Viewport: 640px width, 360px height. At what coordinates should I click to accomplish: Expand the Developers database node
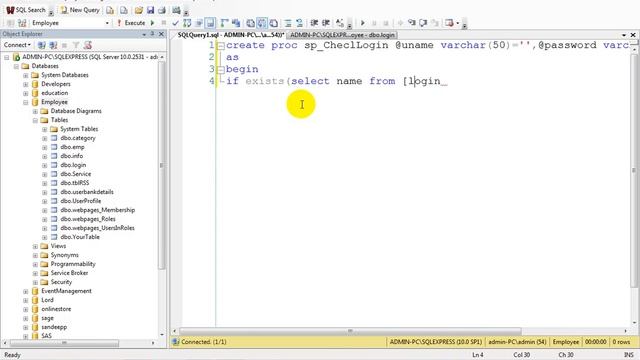26,84
